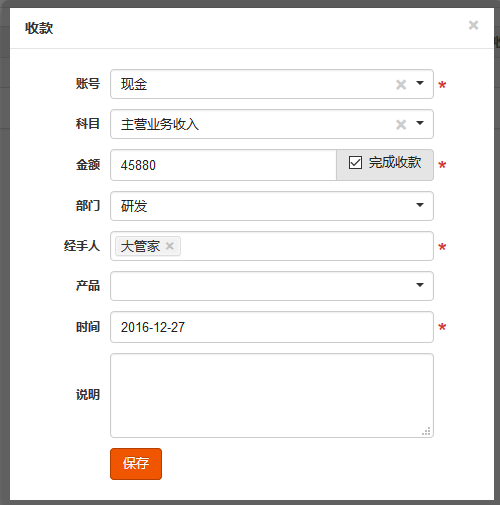Save the receipt with 保存 button
This screenshot has width=500, height=505.
136,464
